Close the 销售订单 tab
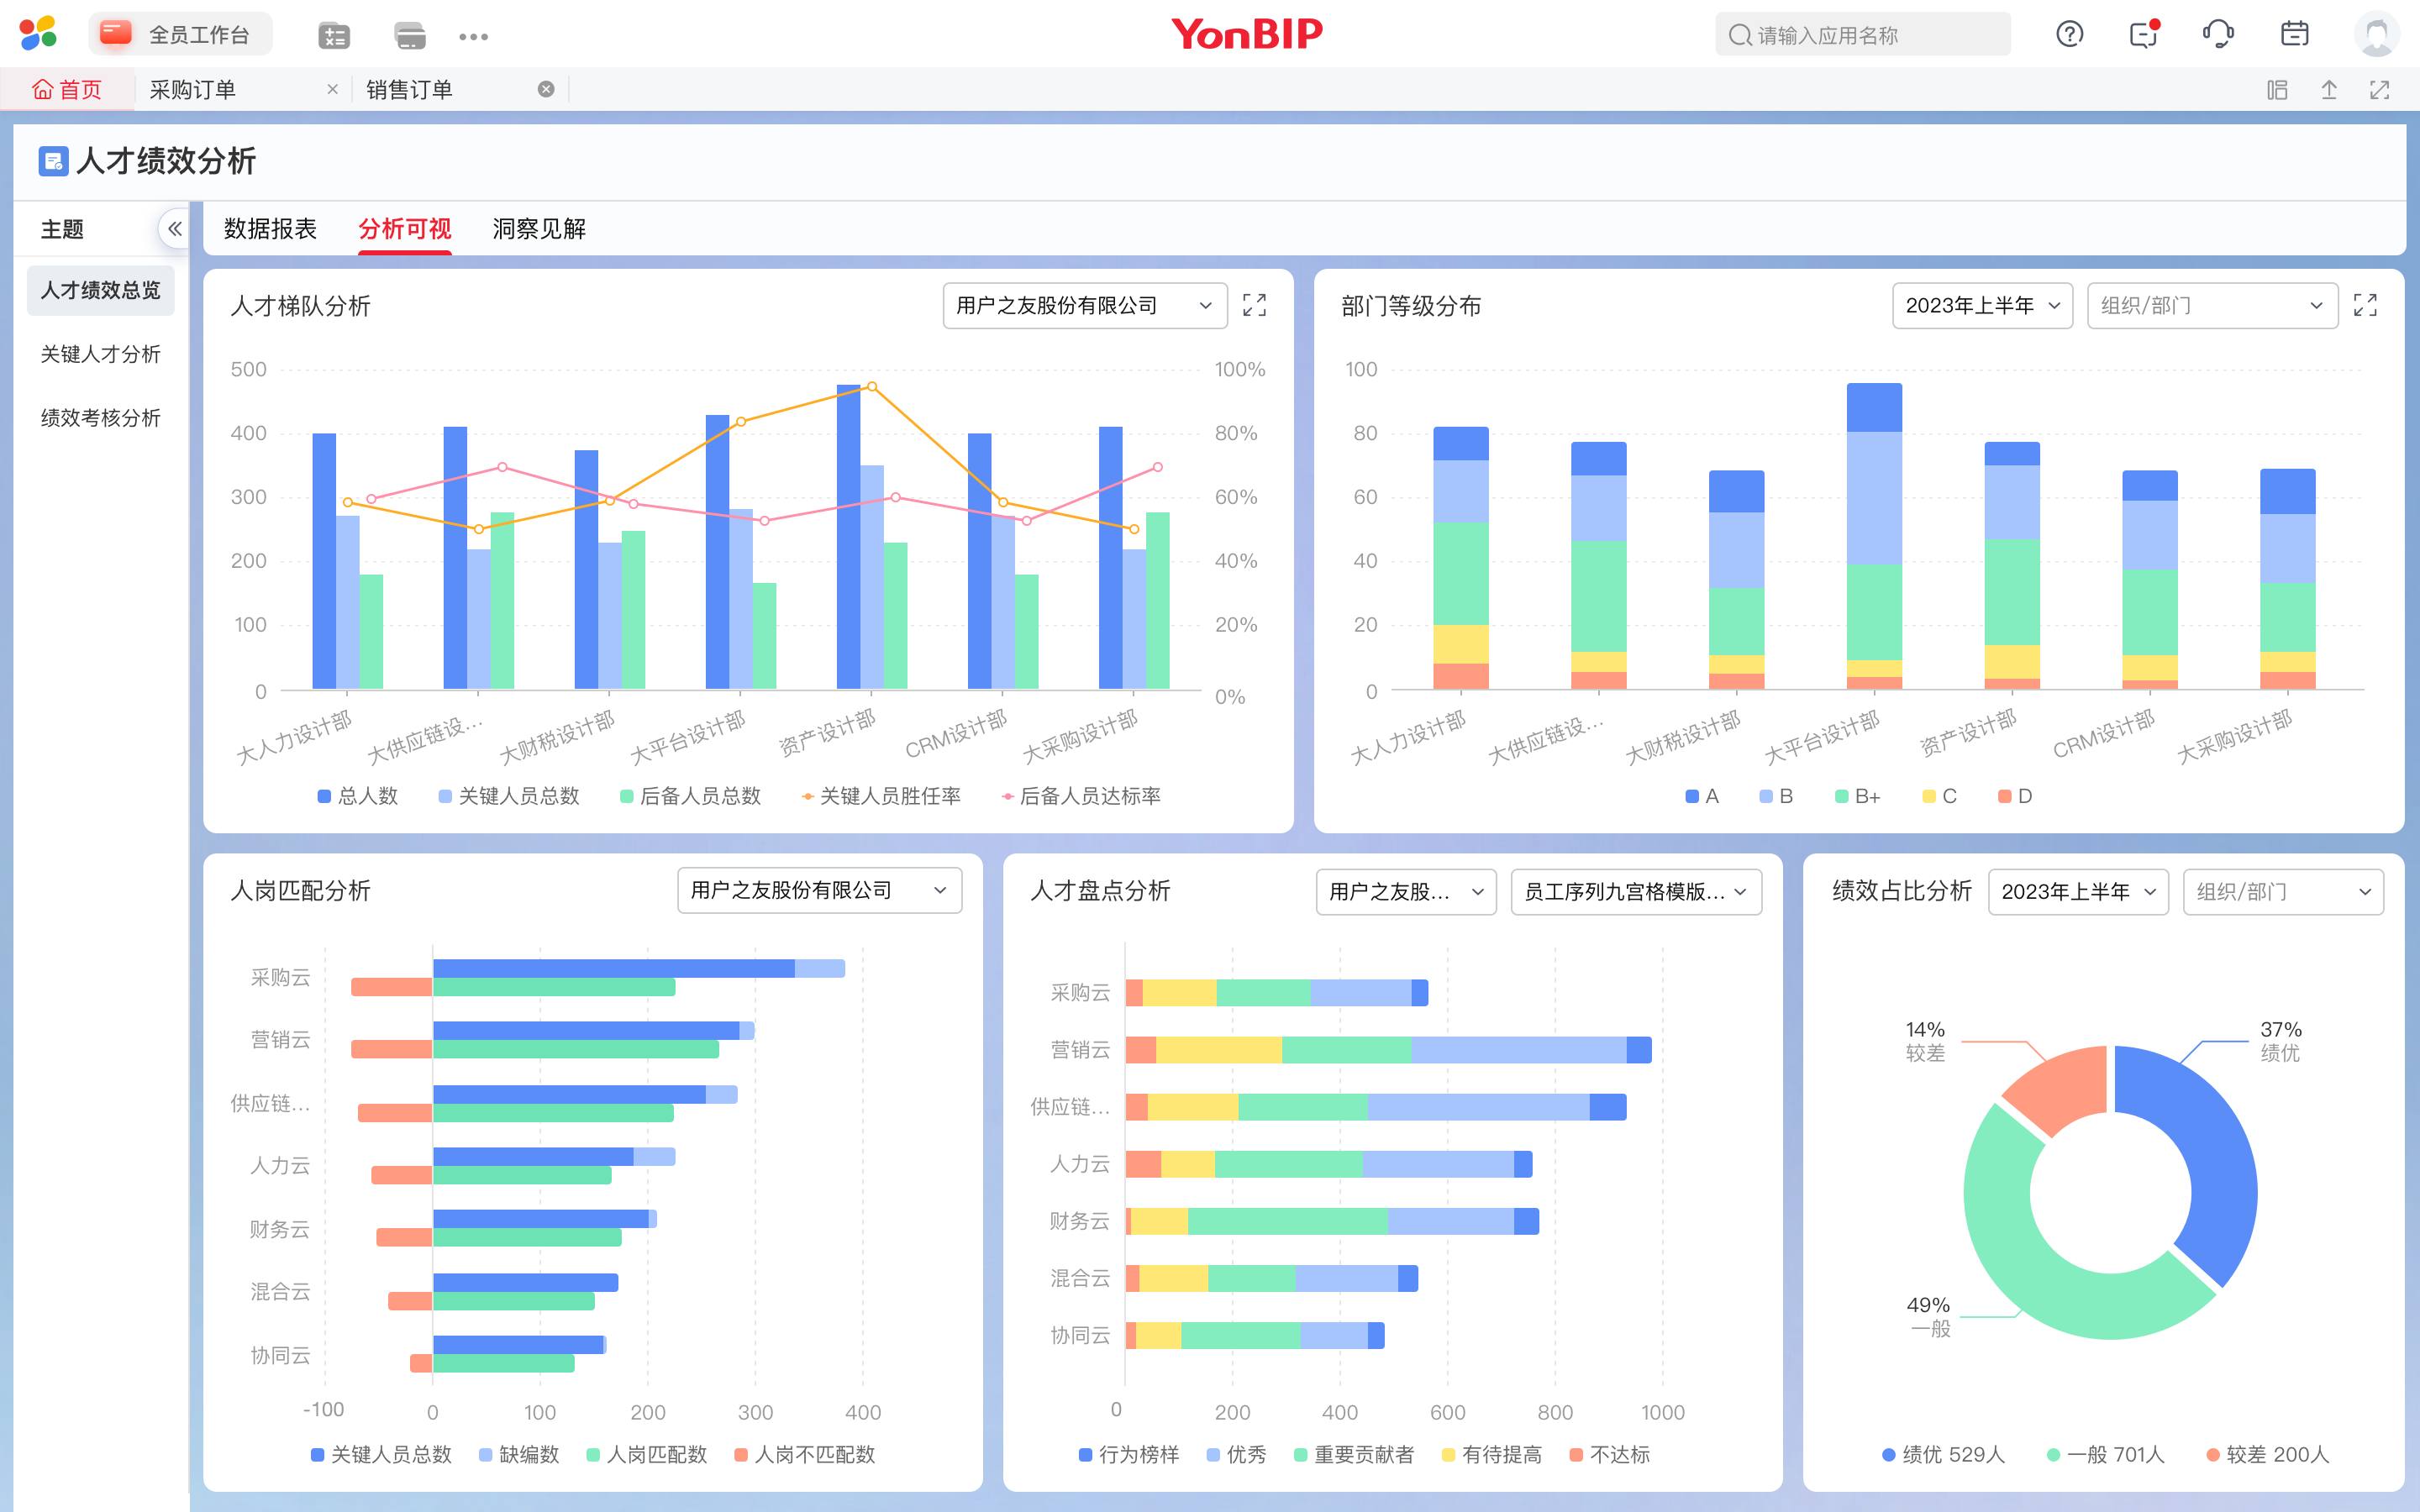Image resolution: width=2420 pixels, height=1512 pixels. coord(546,89)
